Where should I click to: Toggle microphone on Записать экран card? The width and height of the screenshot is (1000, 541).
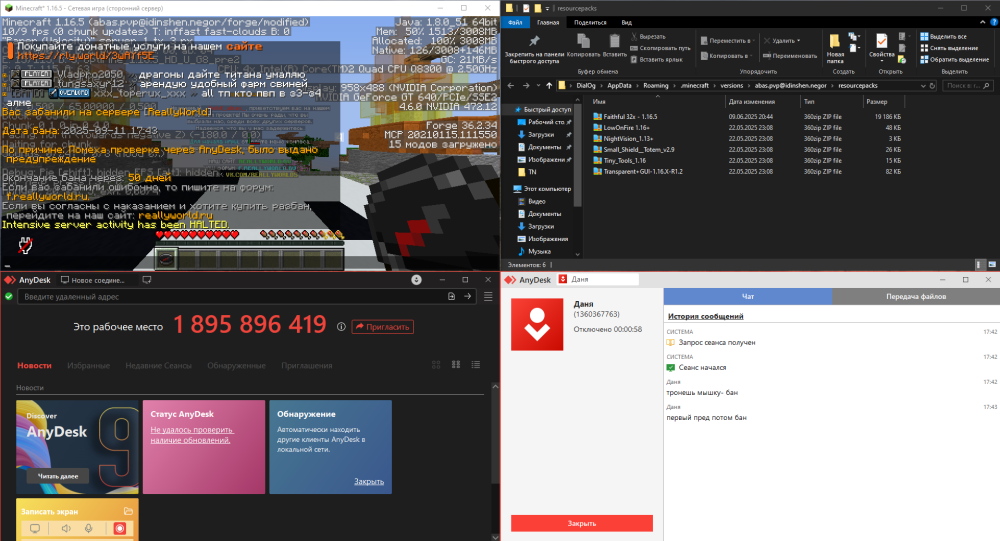(89, 528)
